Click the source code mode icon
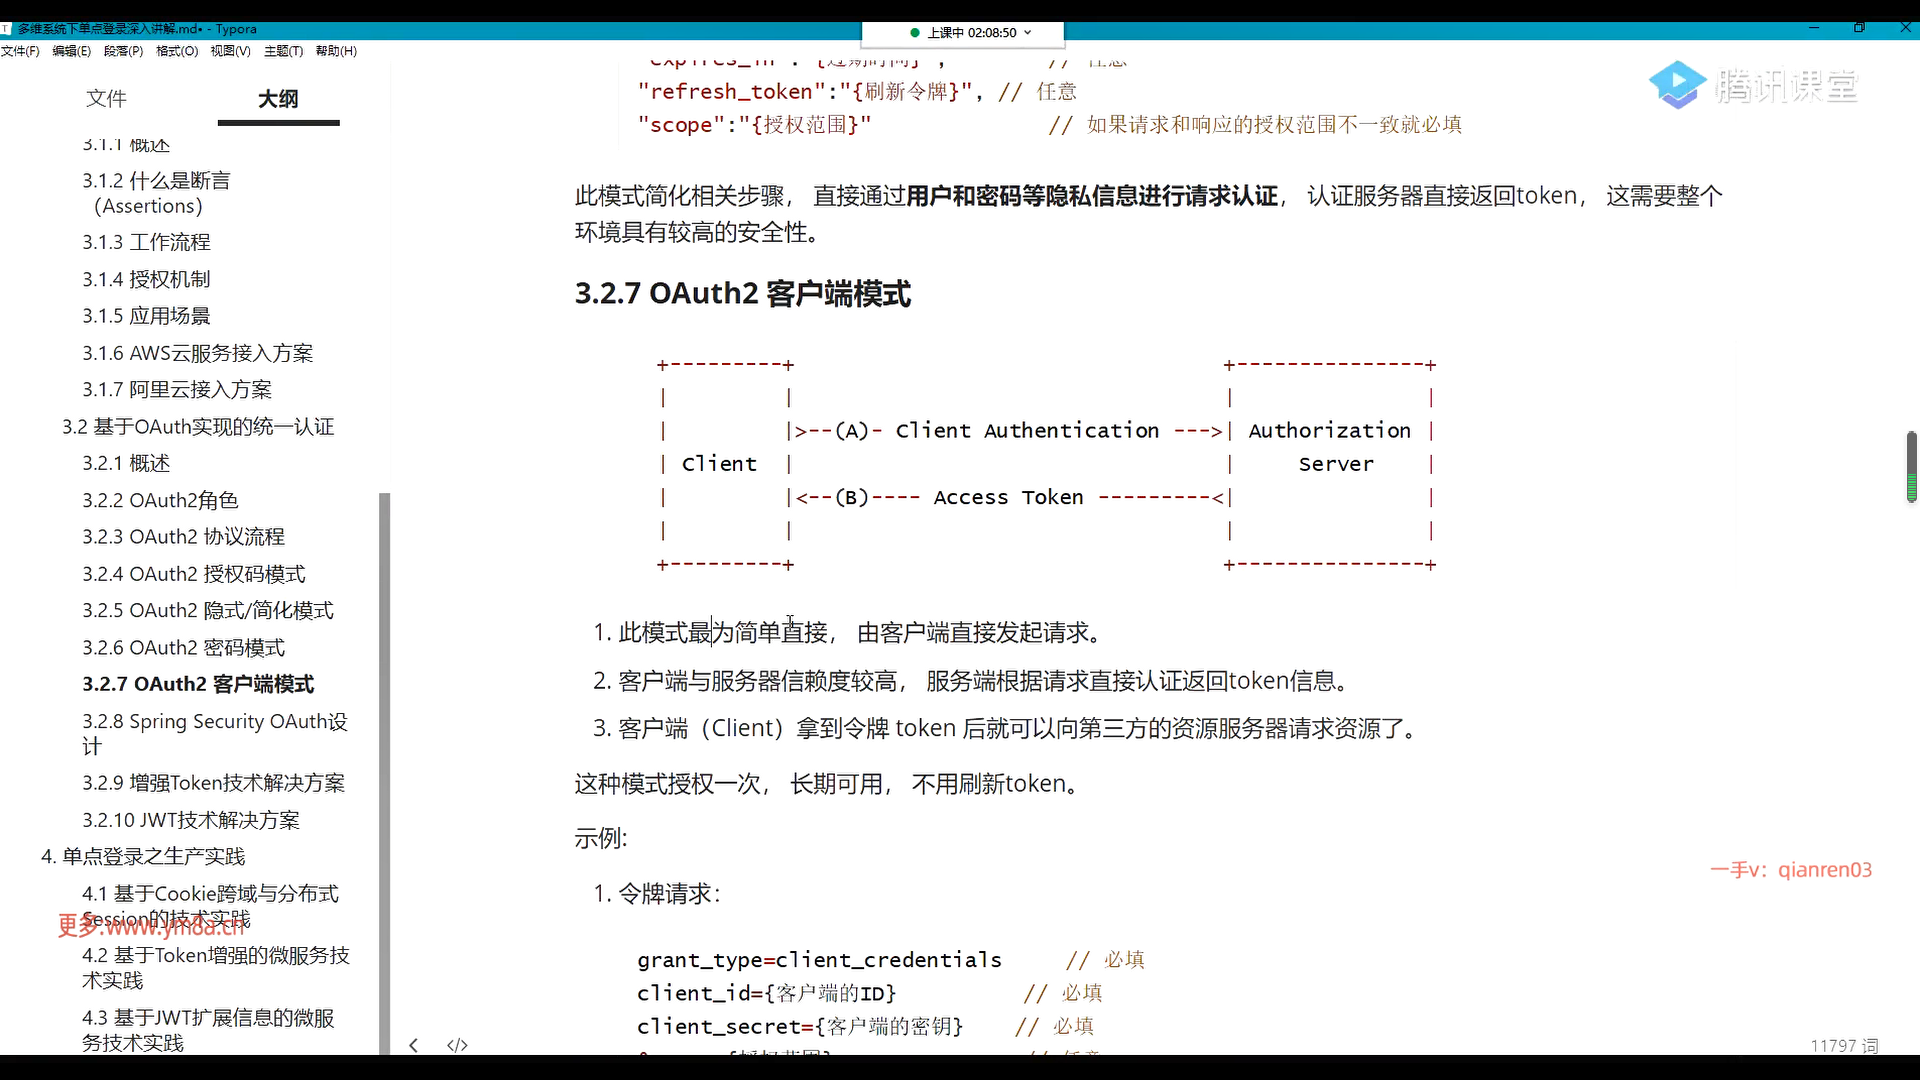 click(x=457, y=1045)
